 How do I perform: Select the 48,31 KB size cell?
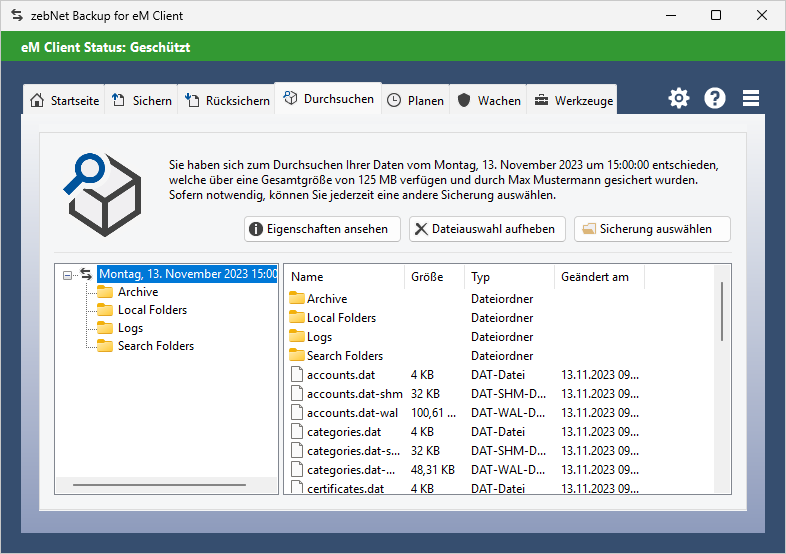pyautogui.click(x=433, y=470)
